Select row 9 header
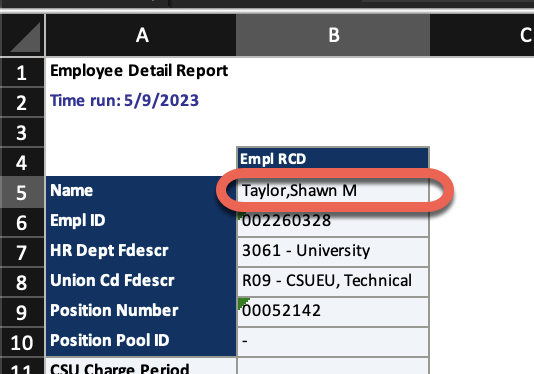 click(x=22, y=312)
